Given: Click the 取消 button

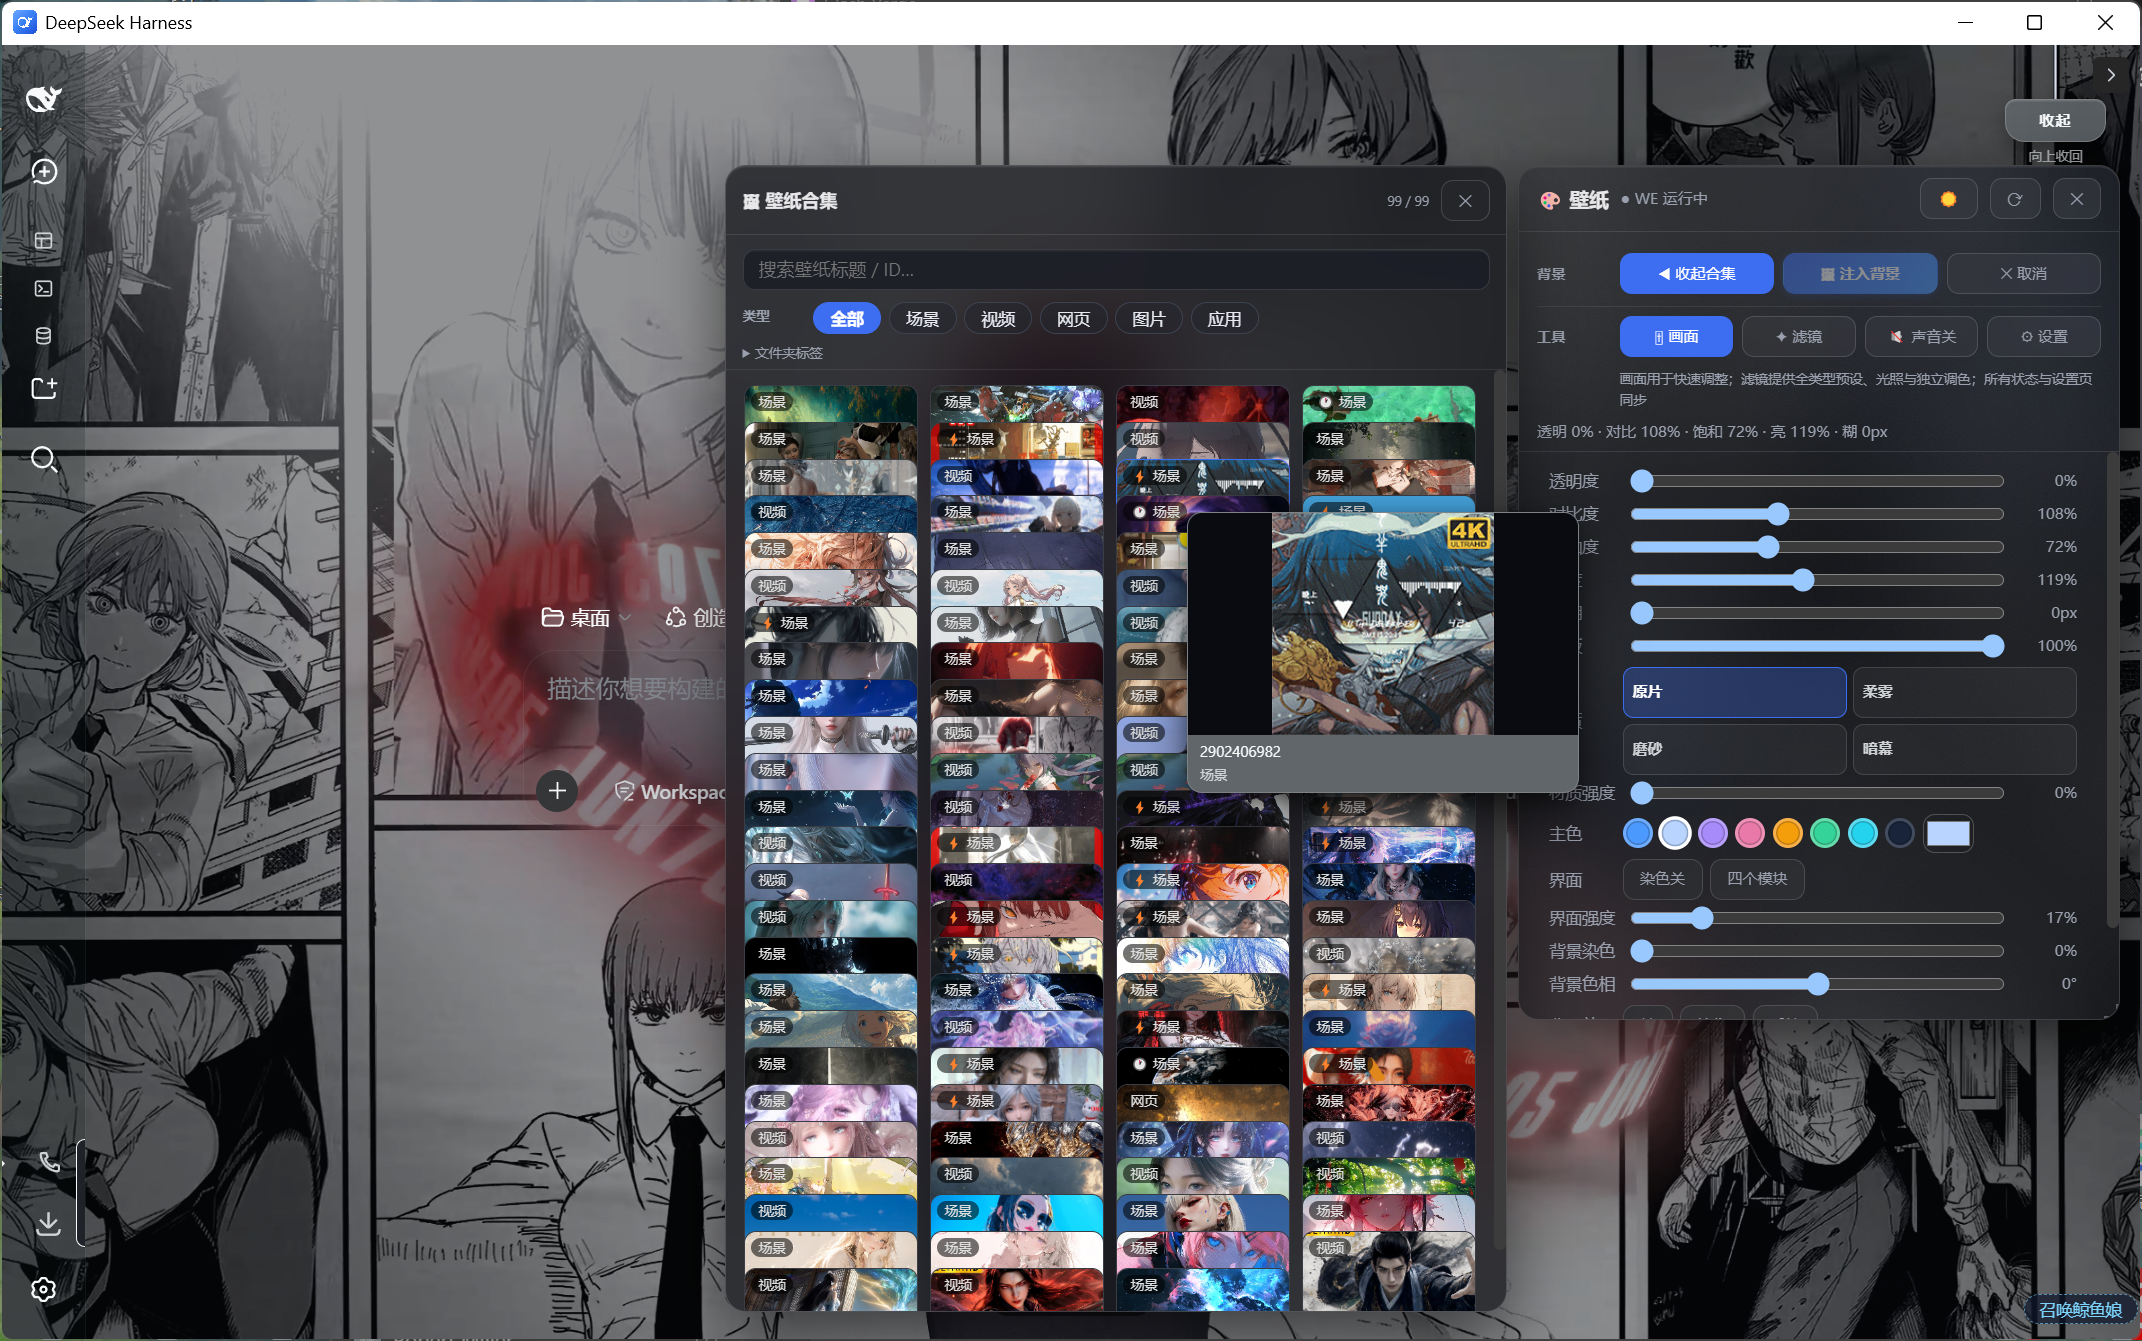Looking at the screenshot, I should (x=2023, y=274).
